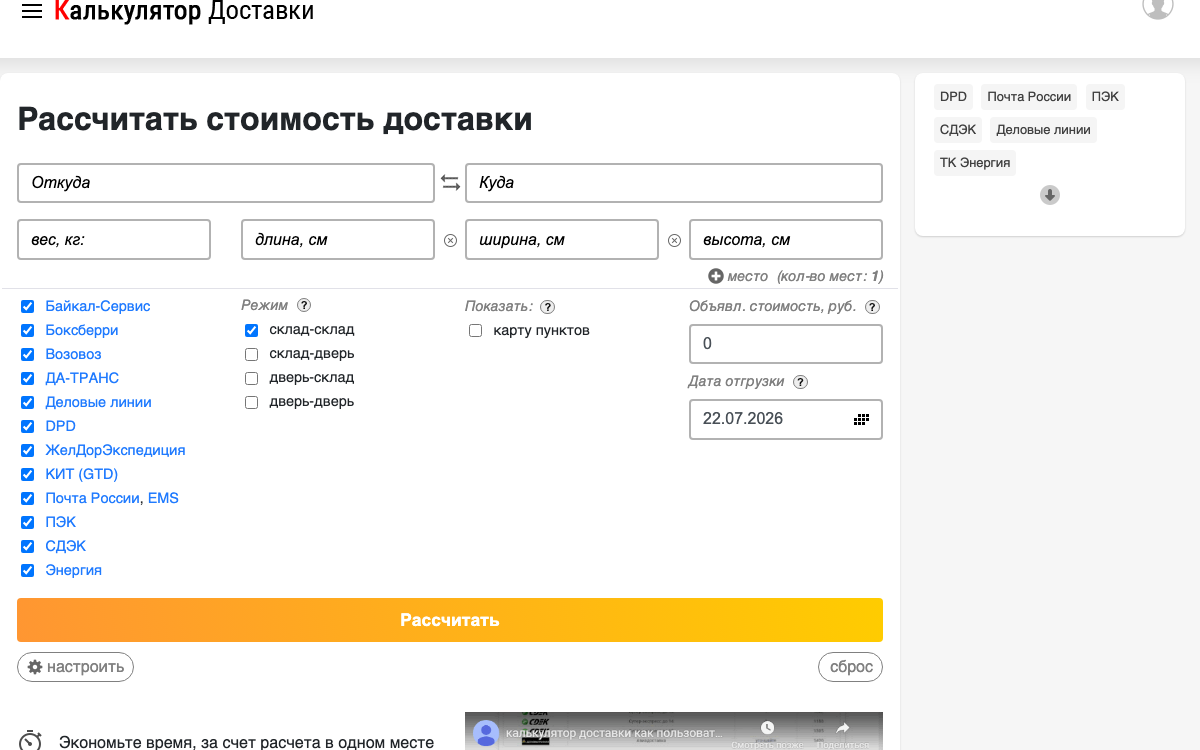Focus the Откуда origin field
Image resolution: width=1200 pixels, height=750 pixels.
point(226,183)
